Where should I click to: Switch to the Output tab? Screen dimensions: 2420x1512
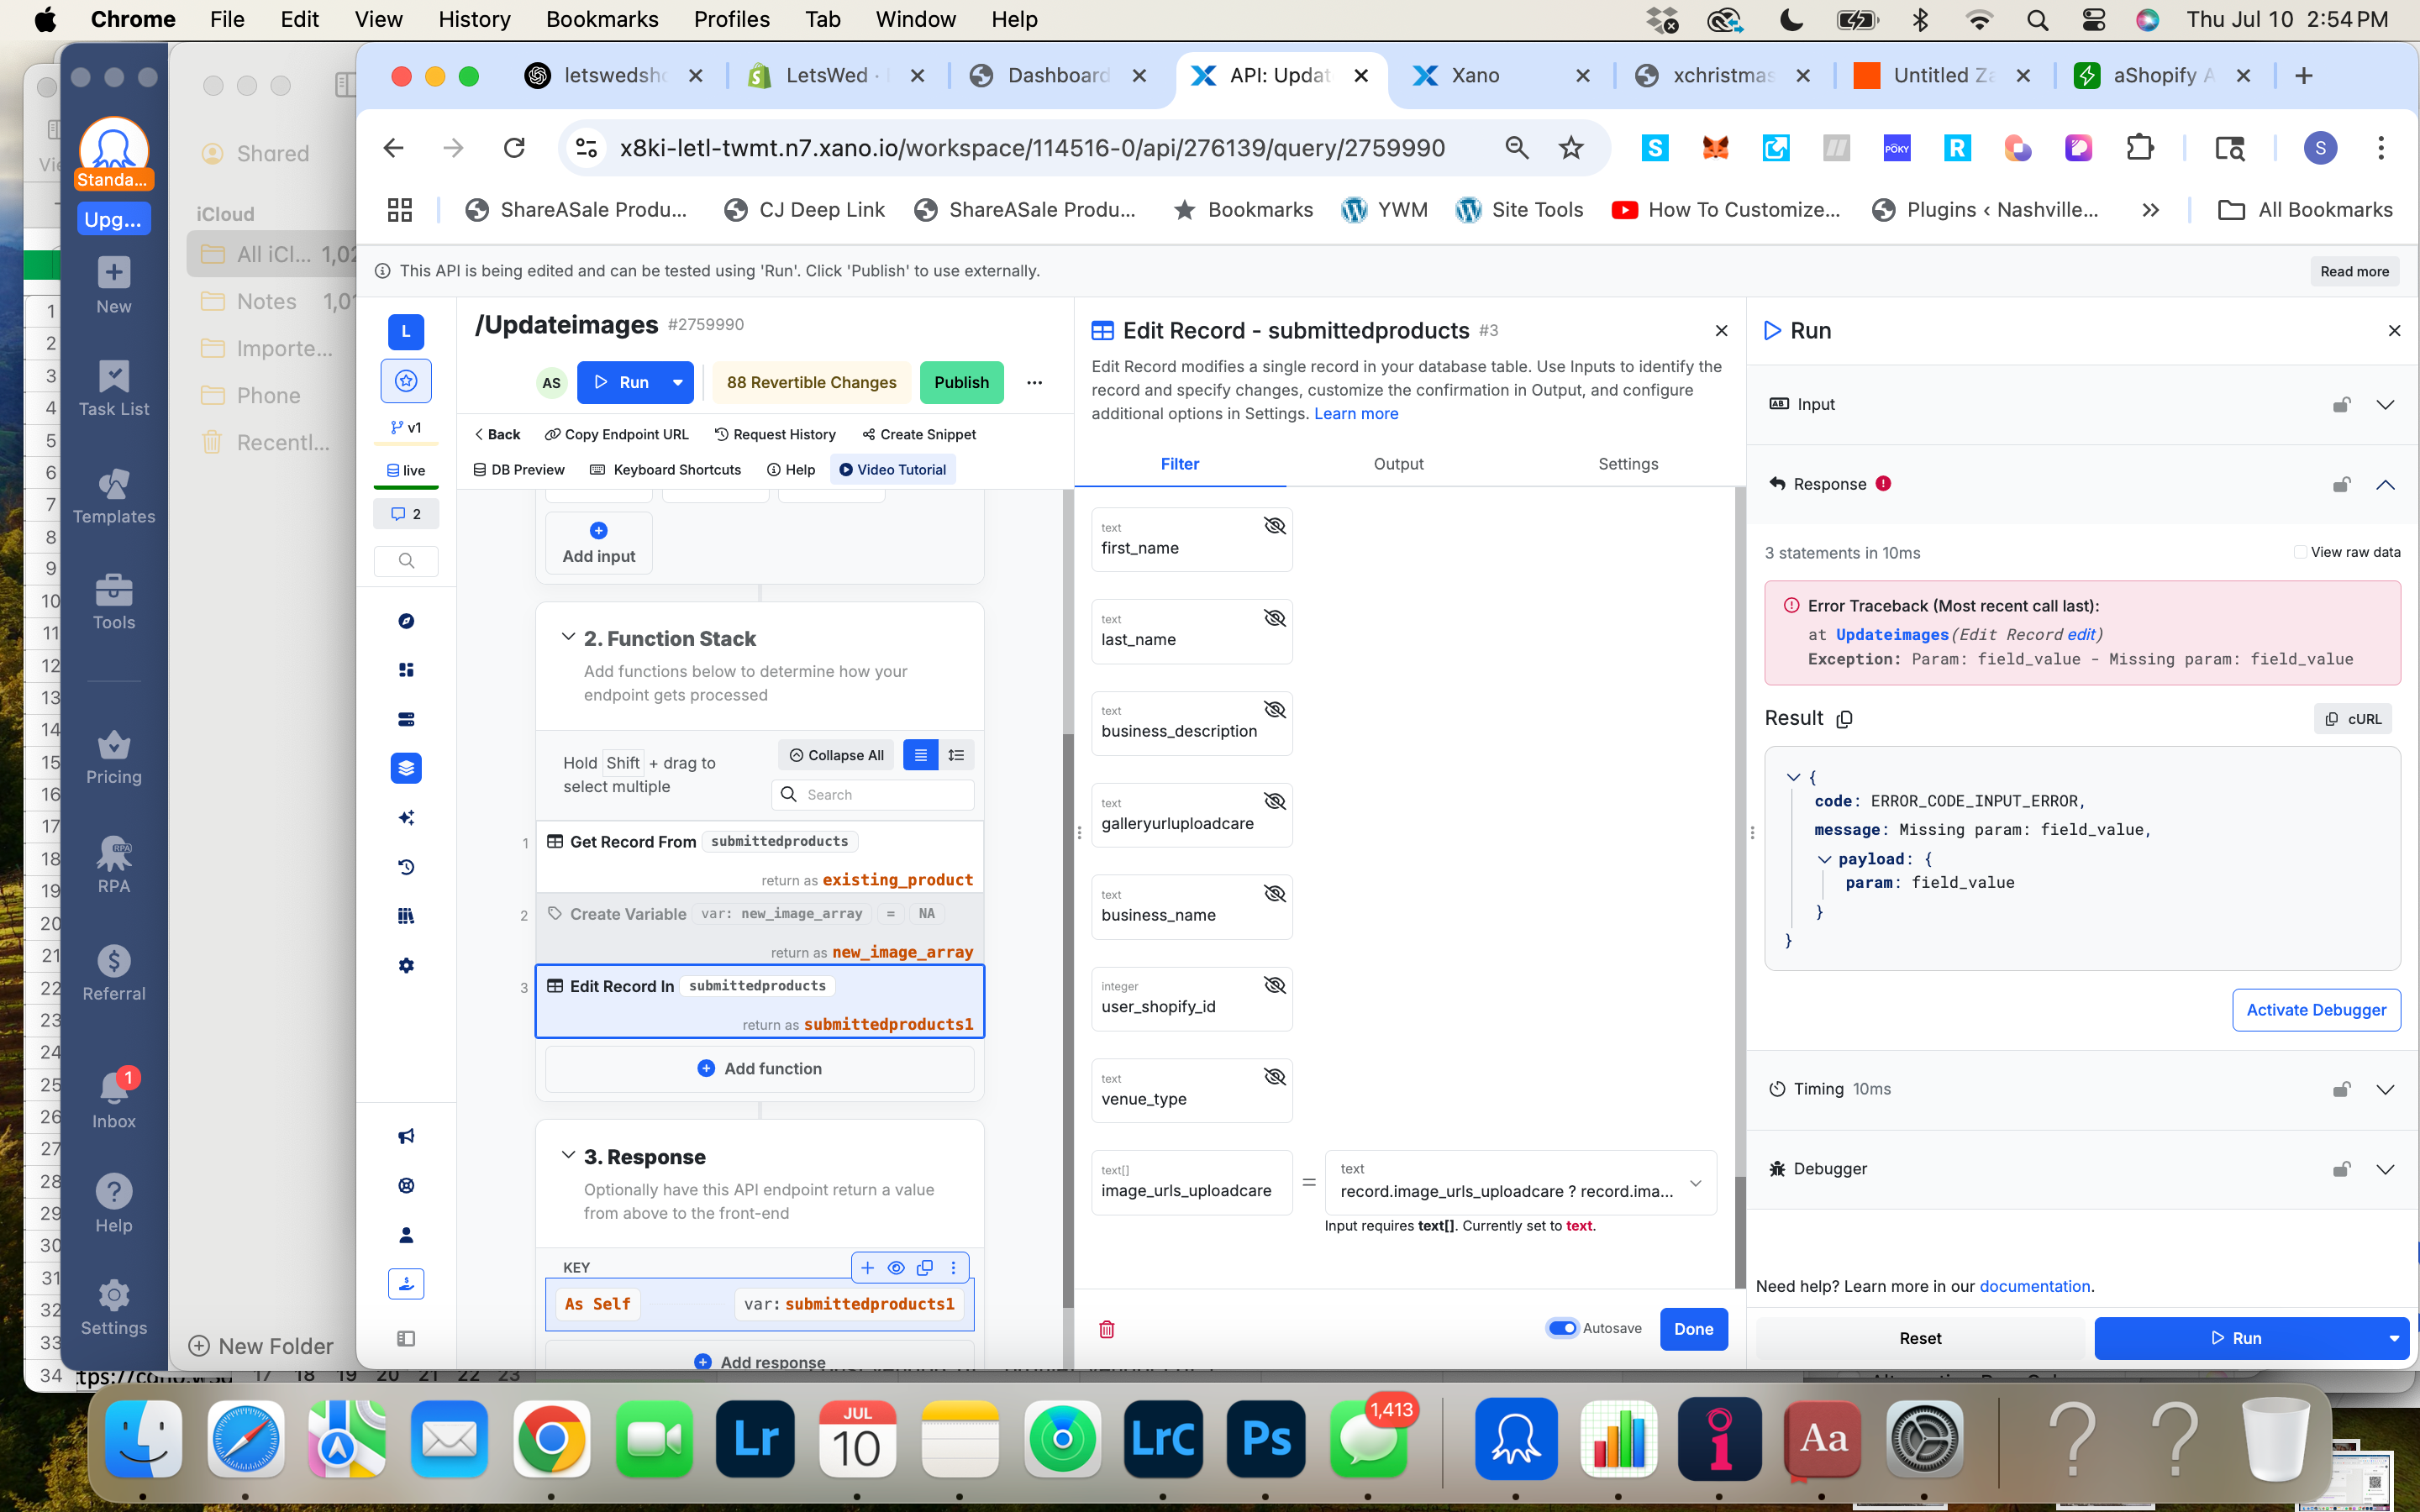(1397, 464)
